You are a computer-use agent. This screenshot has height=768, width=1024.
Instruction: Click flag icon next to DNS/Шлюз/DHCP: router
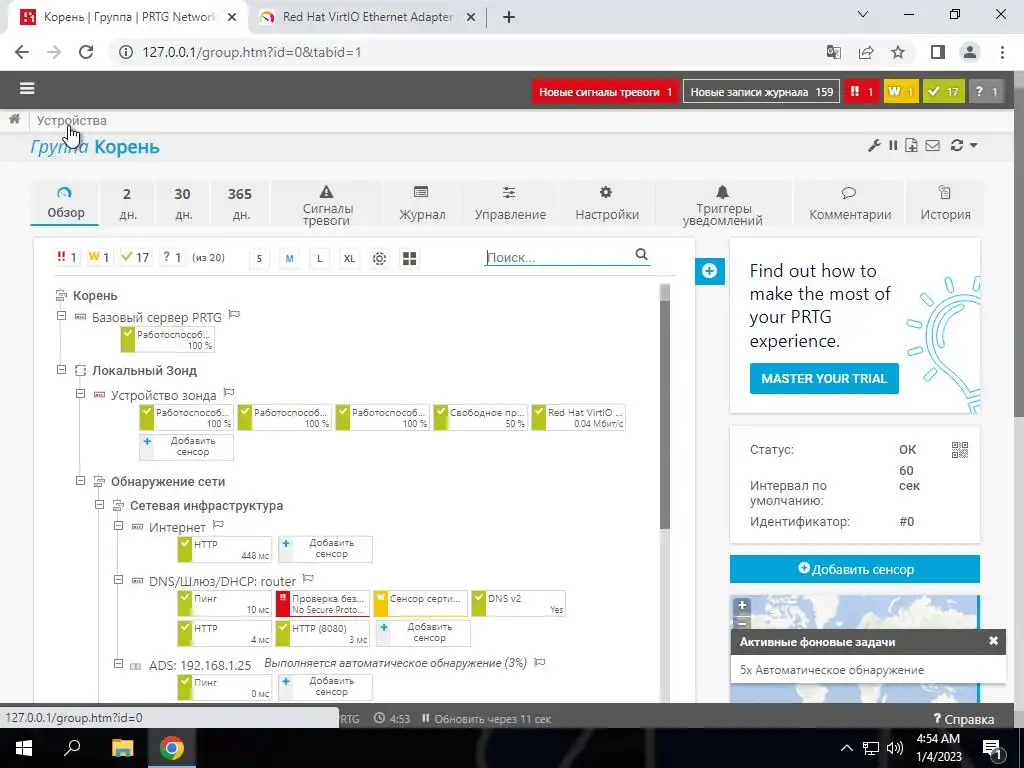308,579
